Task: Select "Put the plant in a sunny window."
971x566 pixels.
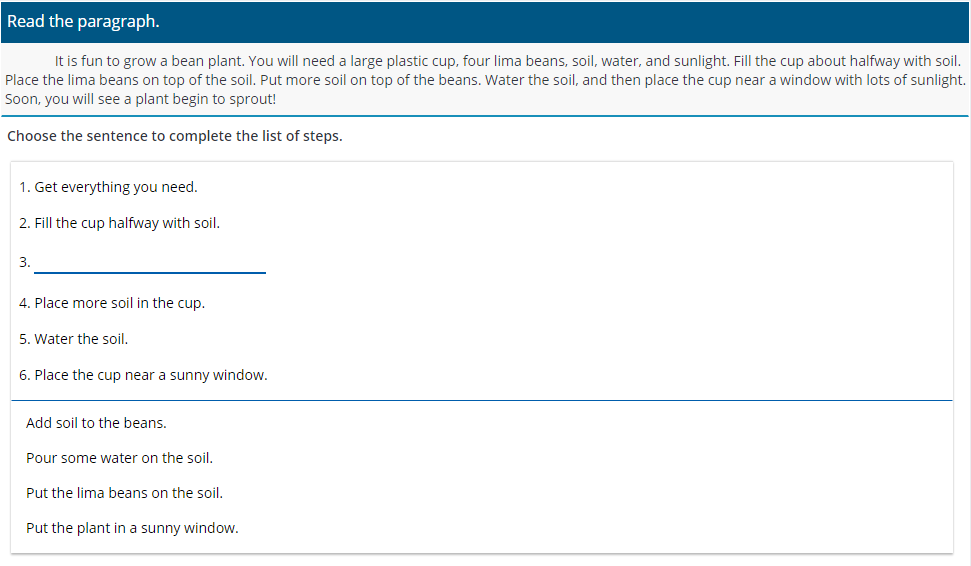Action: 132,528
